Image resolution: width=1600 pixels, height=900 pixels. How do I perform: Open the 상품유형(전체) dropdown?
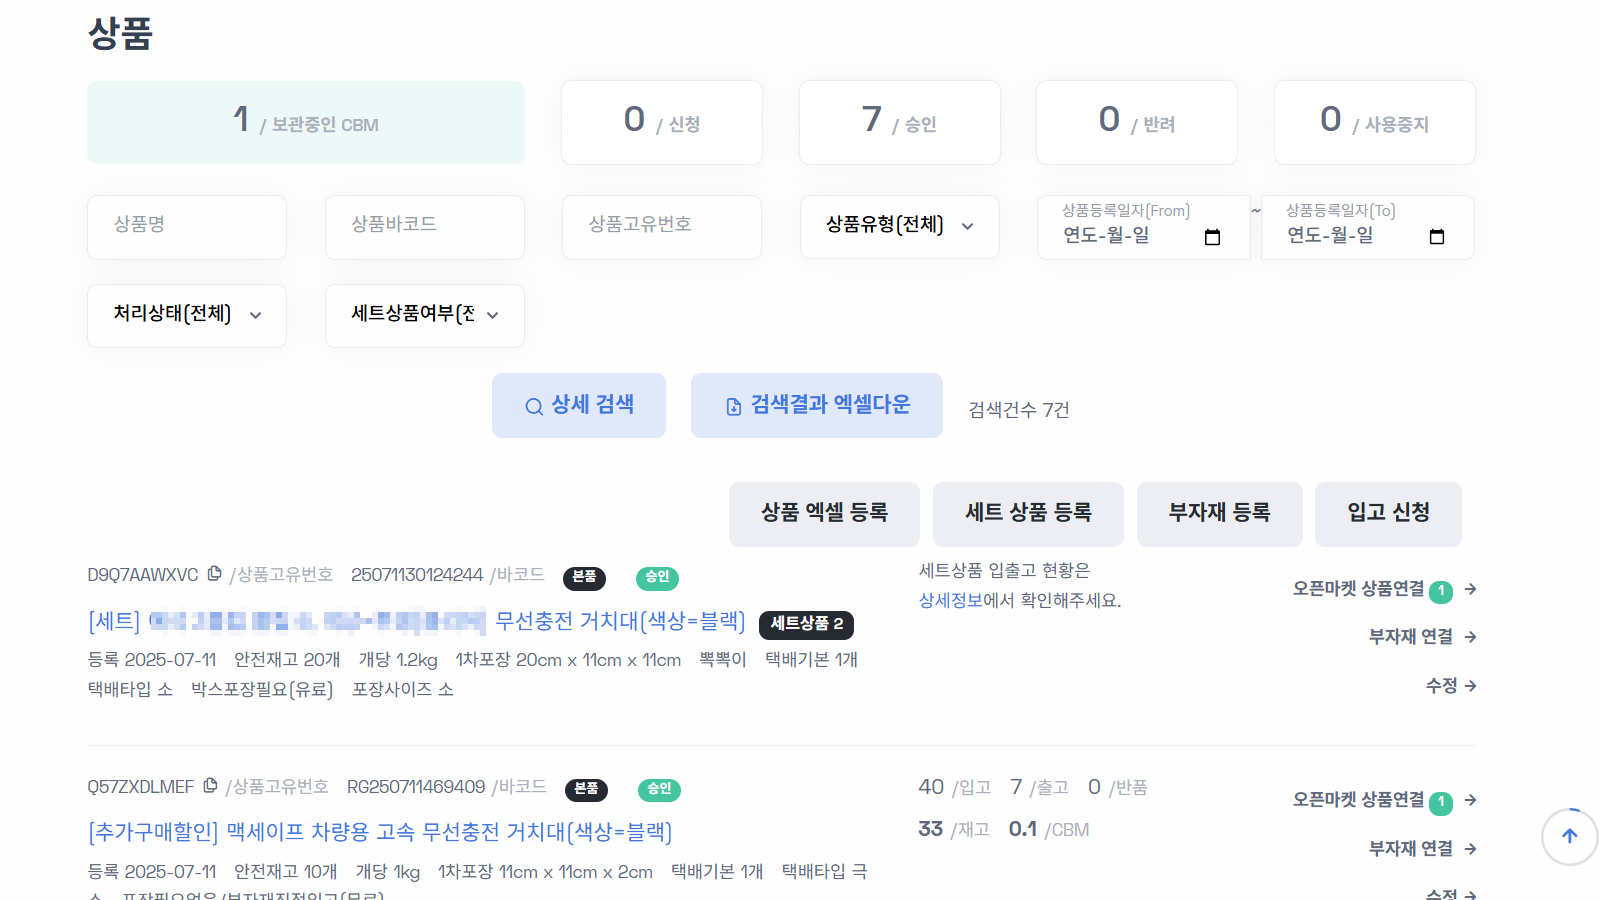[x=898, y=227]
